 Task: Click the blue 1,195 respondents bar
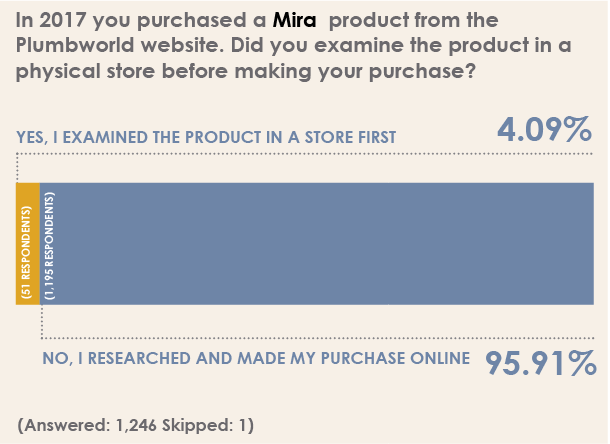317,244
